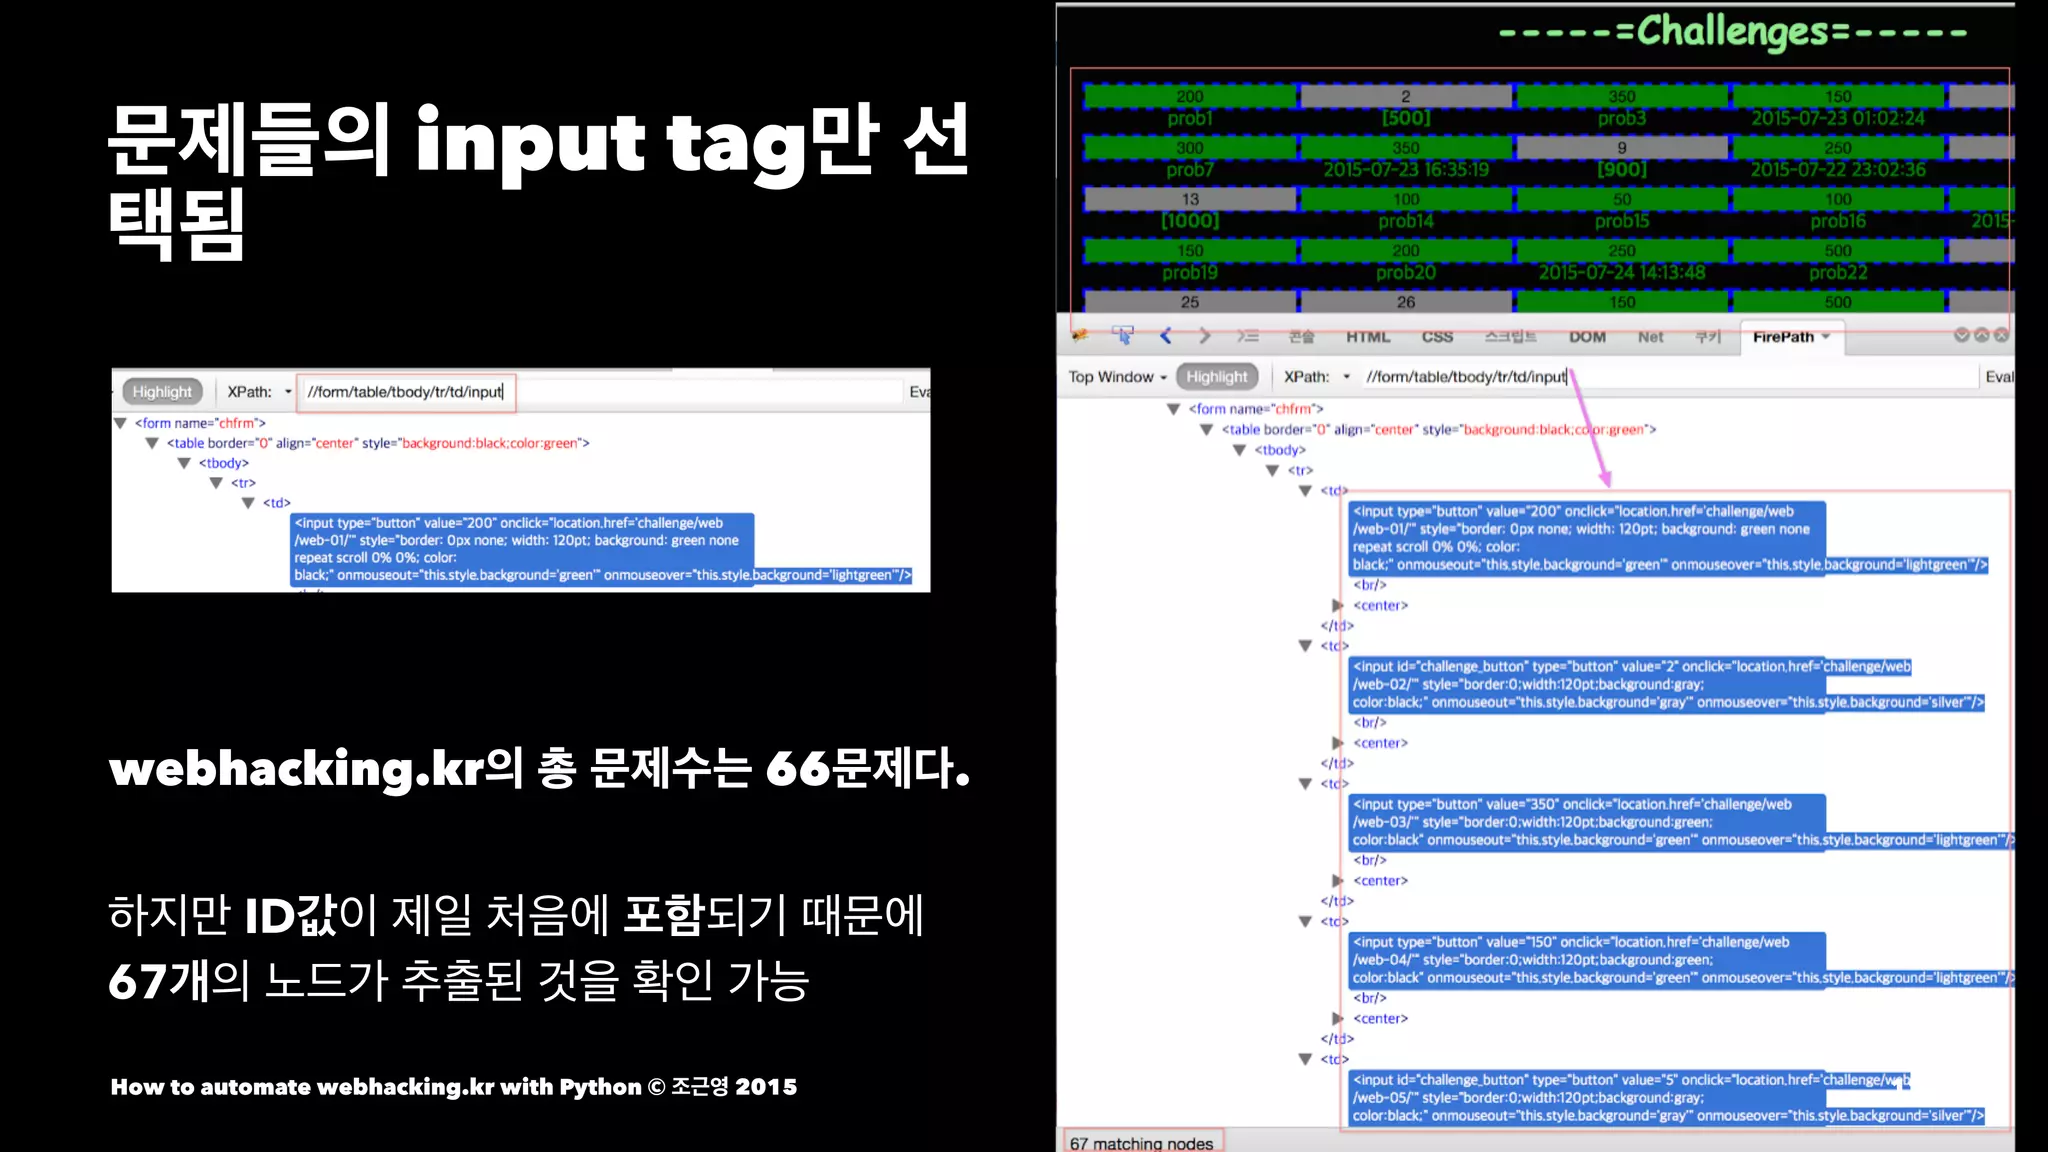Image resolution: width=2048 pixels, height=1152 pixels.
Task: Open XPath dropdown arrow in left inset screenshot
Action: point(288,392)
